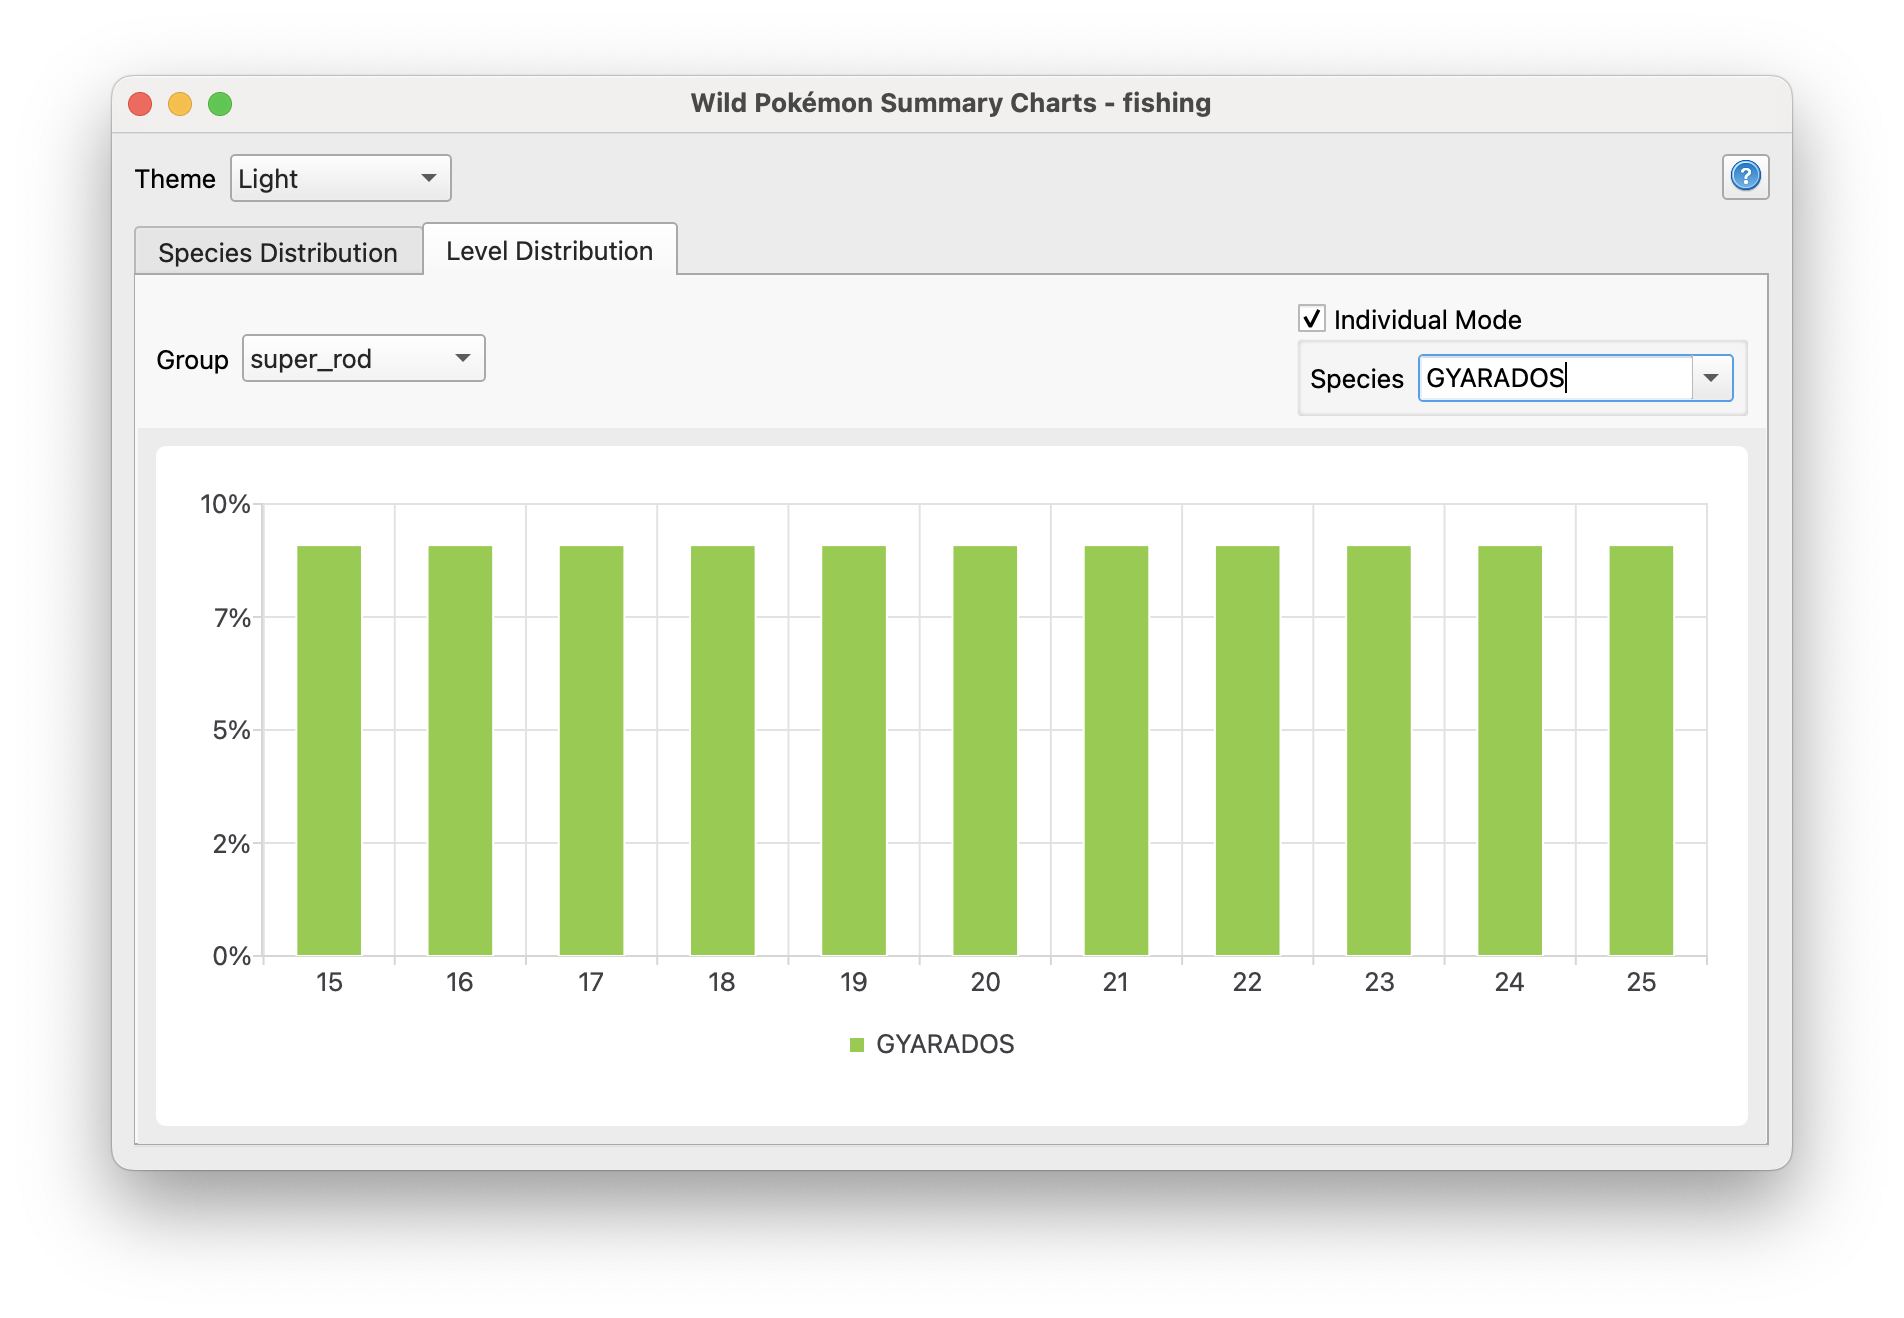Click the GYARADOS legend label
Viewport: 1904px width, 1318px height.
pos(945,1044)
